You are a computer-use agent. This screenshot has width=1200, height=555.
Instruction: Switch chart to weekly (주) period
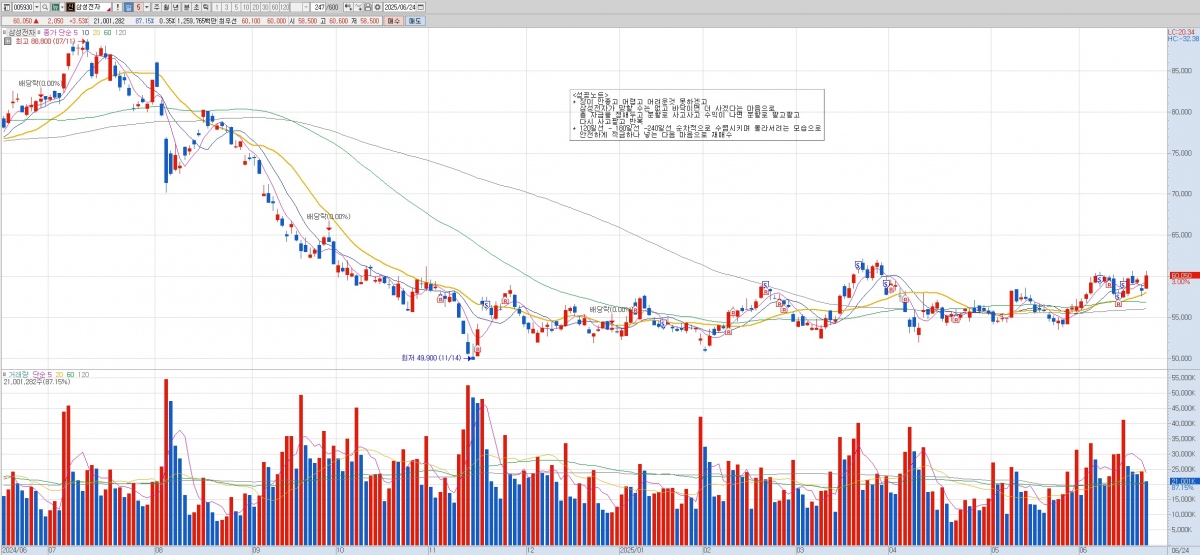[157, 6]
